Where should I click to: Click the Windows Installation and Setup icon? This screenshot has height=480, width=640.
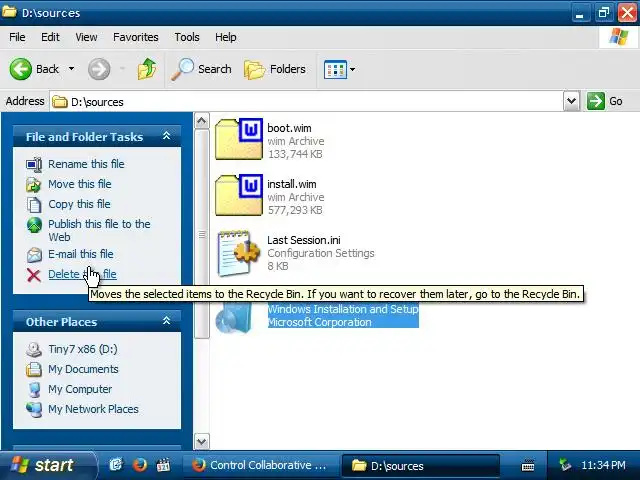click(x=234, y=319)
